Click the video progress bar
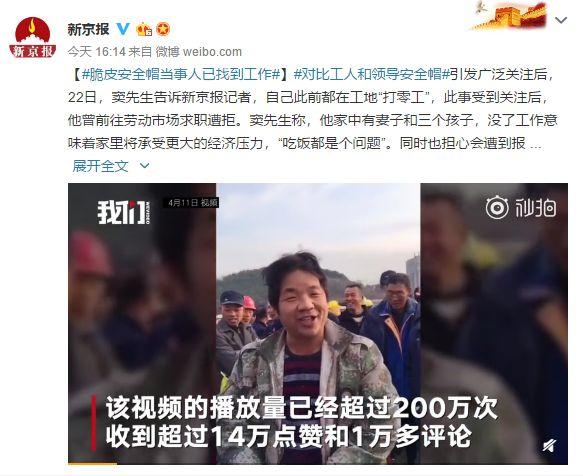This screenshot has height=476, width=583. tap(318, 463)
